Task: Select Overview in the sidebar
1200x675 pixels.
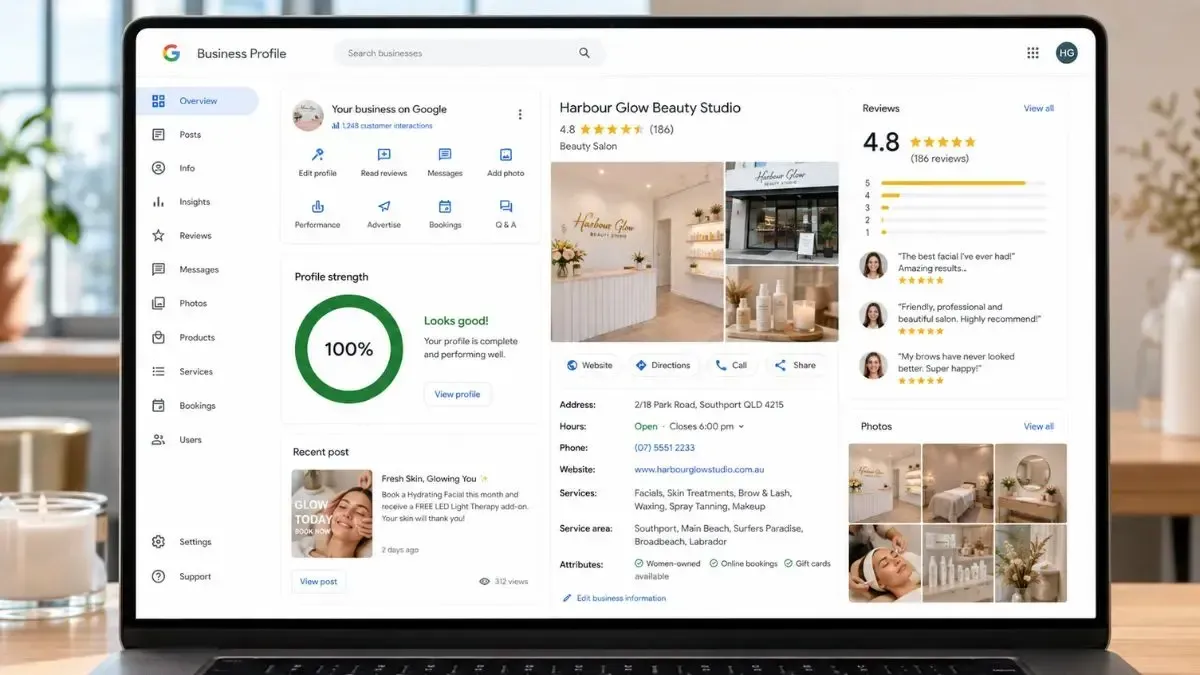Action: (197, 101)
